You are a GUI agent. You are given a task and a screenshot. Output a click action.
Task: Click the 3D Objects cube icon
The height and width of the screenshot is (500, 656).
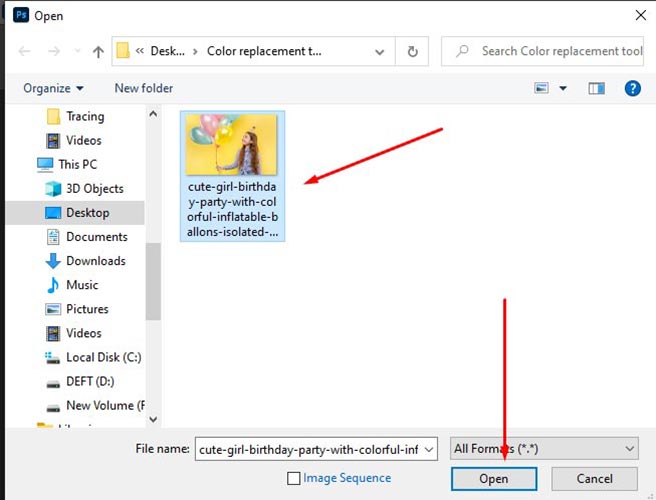pos(53,189)
